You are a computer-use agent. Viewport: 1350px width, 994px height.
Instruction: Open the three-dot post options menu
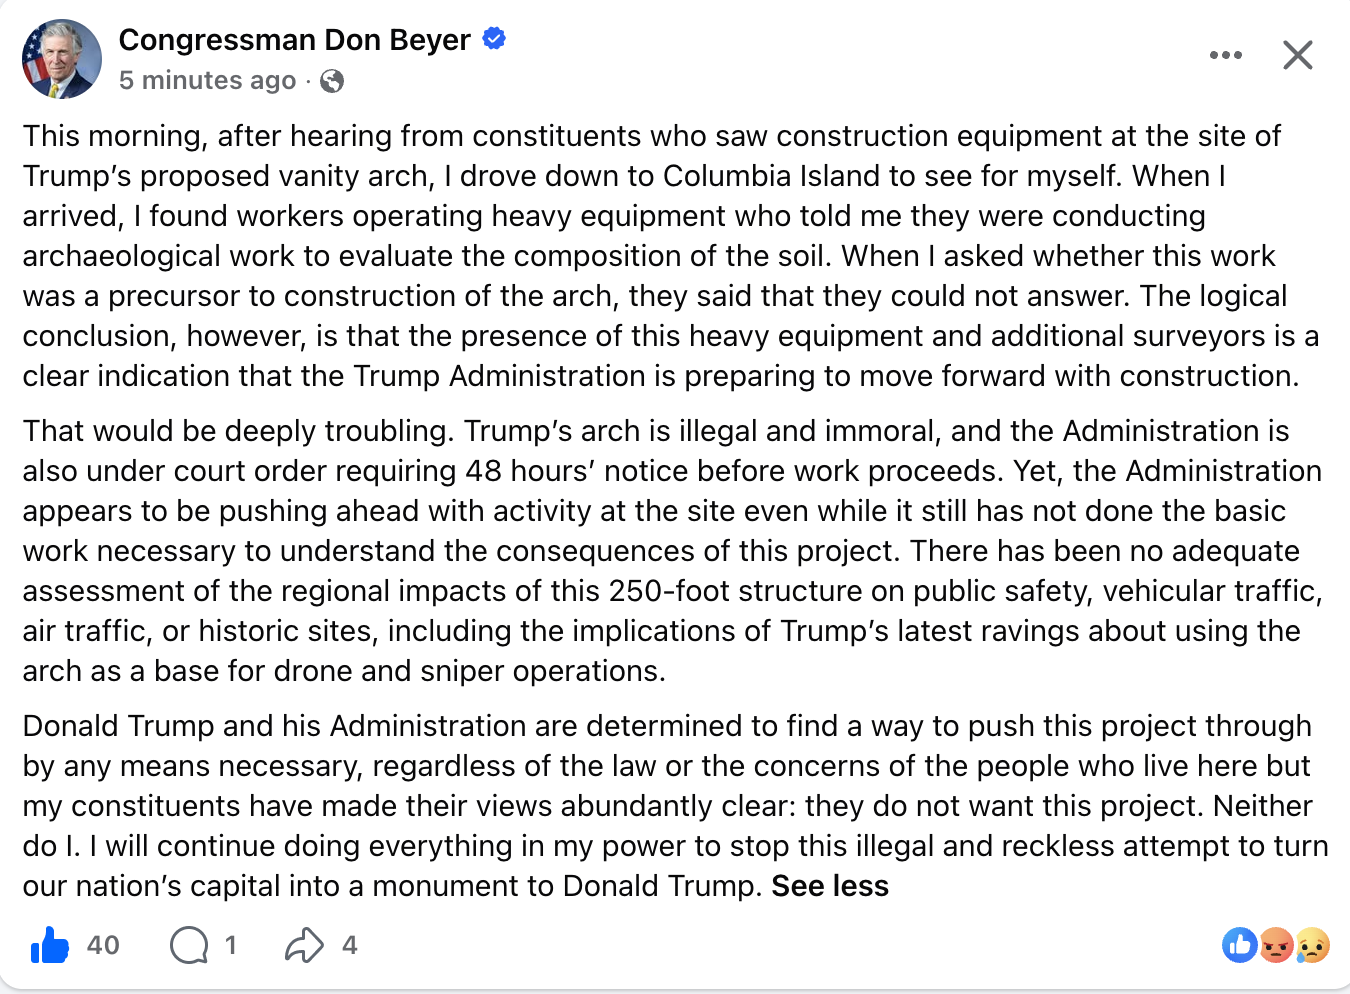[x=1225, y=55]
